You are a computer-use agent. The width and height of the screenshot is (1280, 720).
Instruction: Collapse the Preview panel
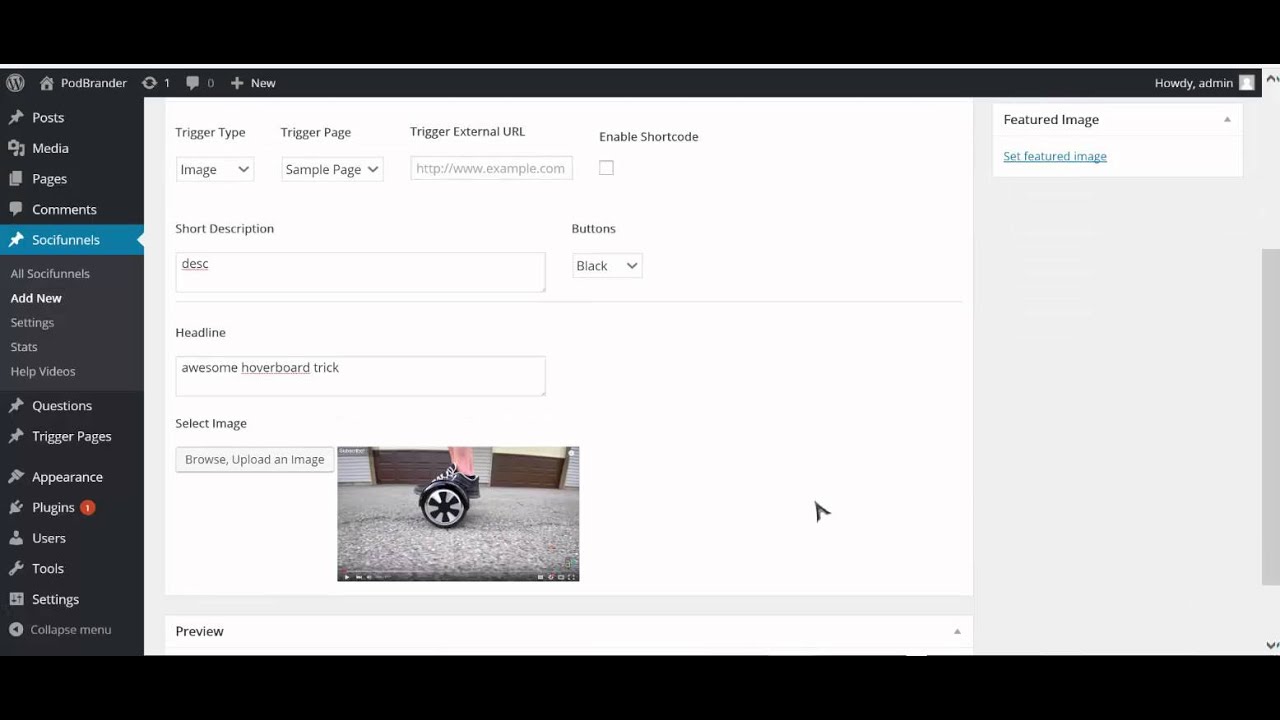point(957,631)
